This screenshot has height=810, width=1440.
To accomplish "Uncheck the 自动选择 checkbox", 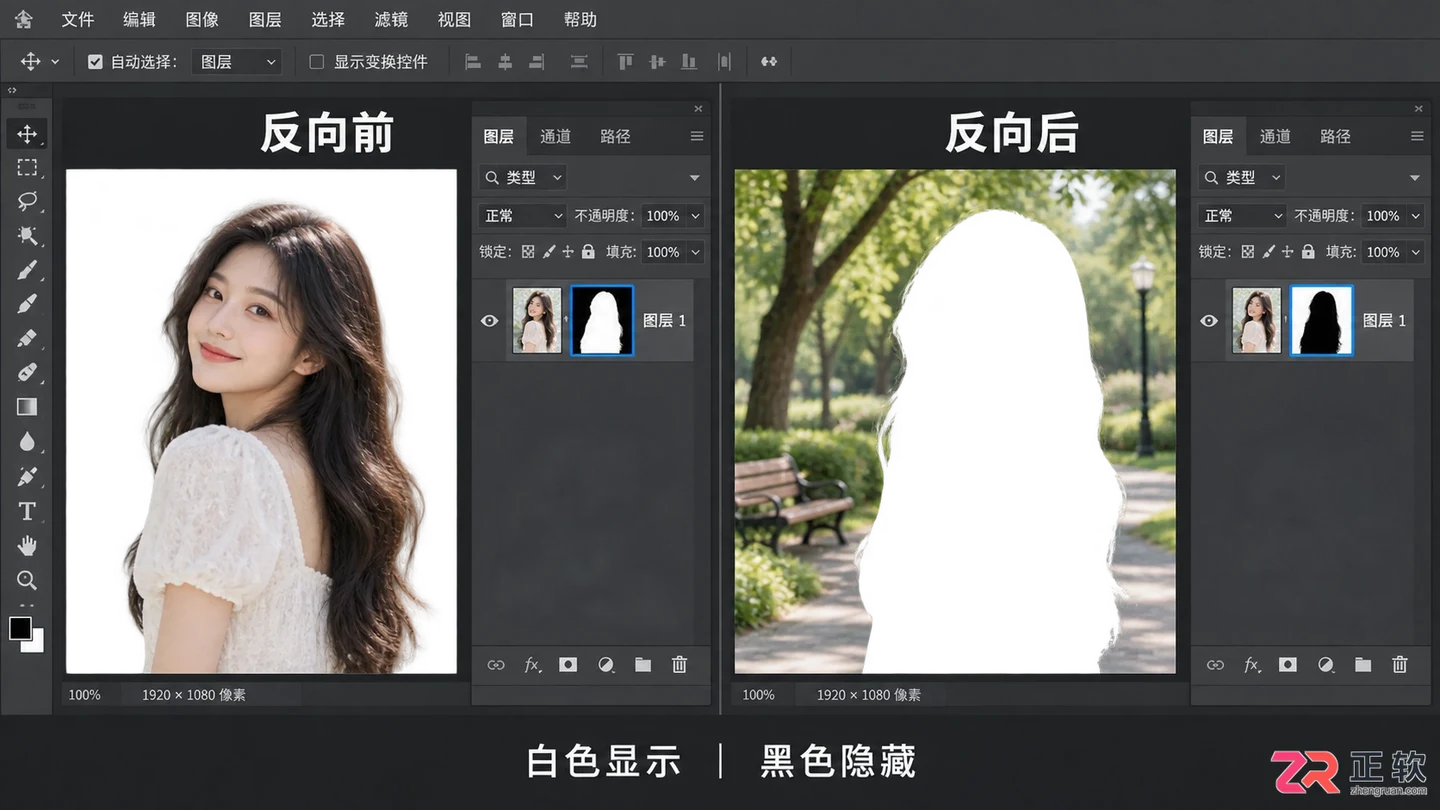I will [x=95, y=62].
